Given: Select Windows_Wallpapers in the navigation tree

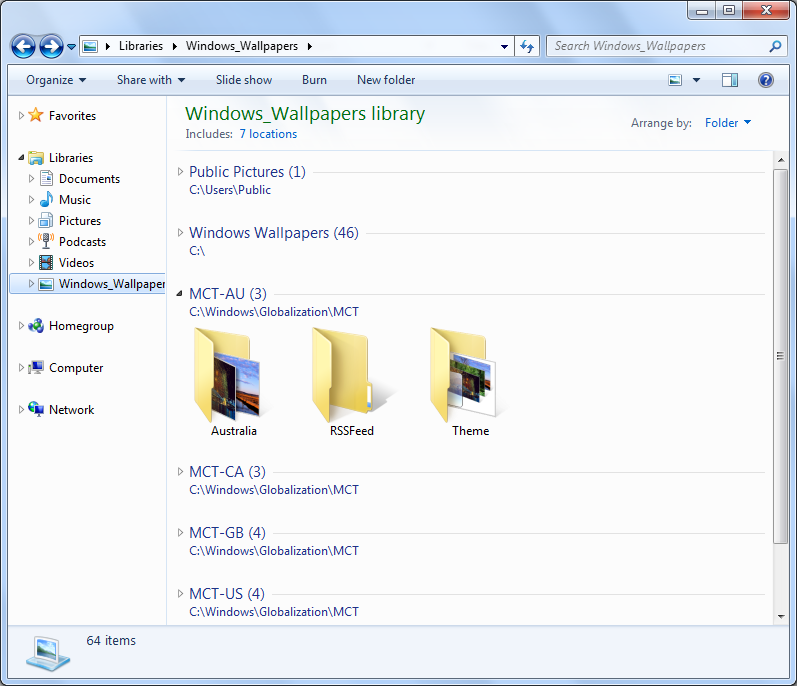Looking at the screenshot, I should point(112,284).
